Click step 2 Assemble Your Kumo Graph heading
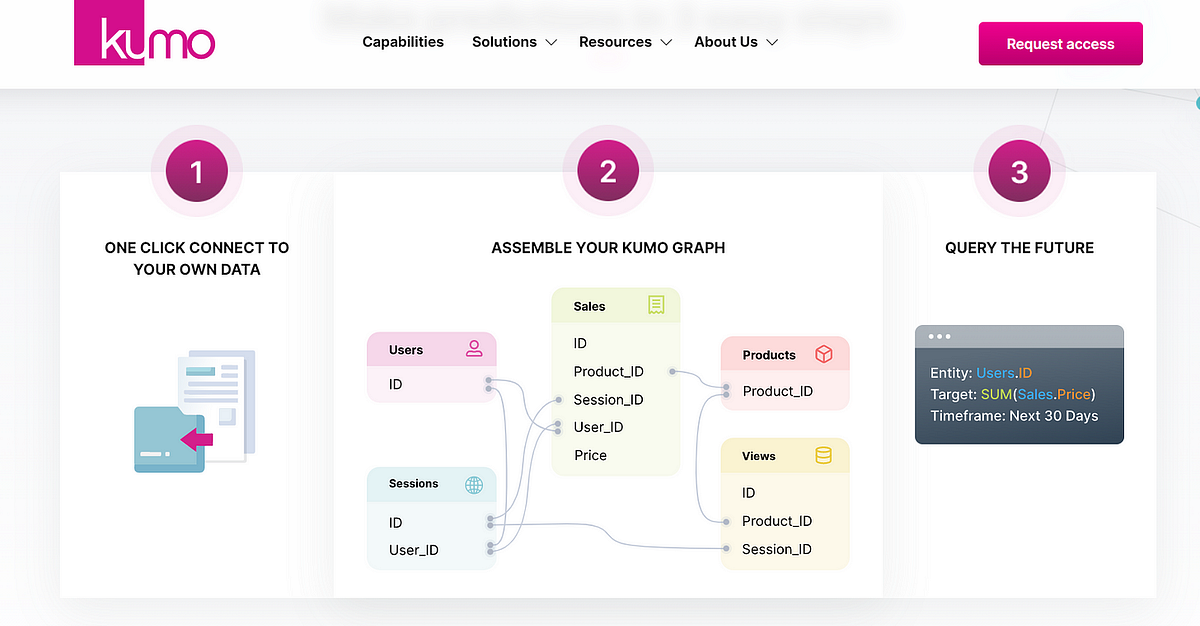Viewport: 1200px width, 626px height. (608, 247)
